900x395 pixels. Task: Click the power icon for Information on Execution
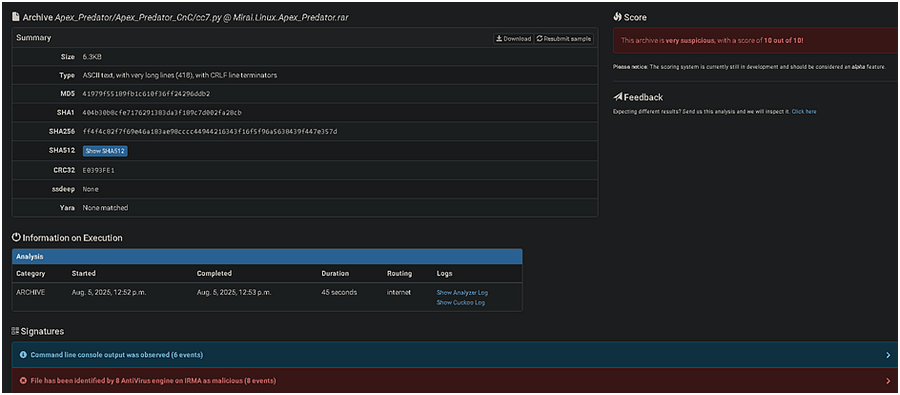(x=16, y=237)
